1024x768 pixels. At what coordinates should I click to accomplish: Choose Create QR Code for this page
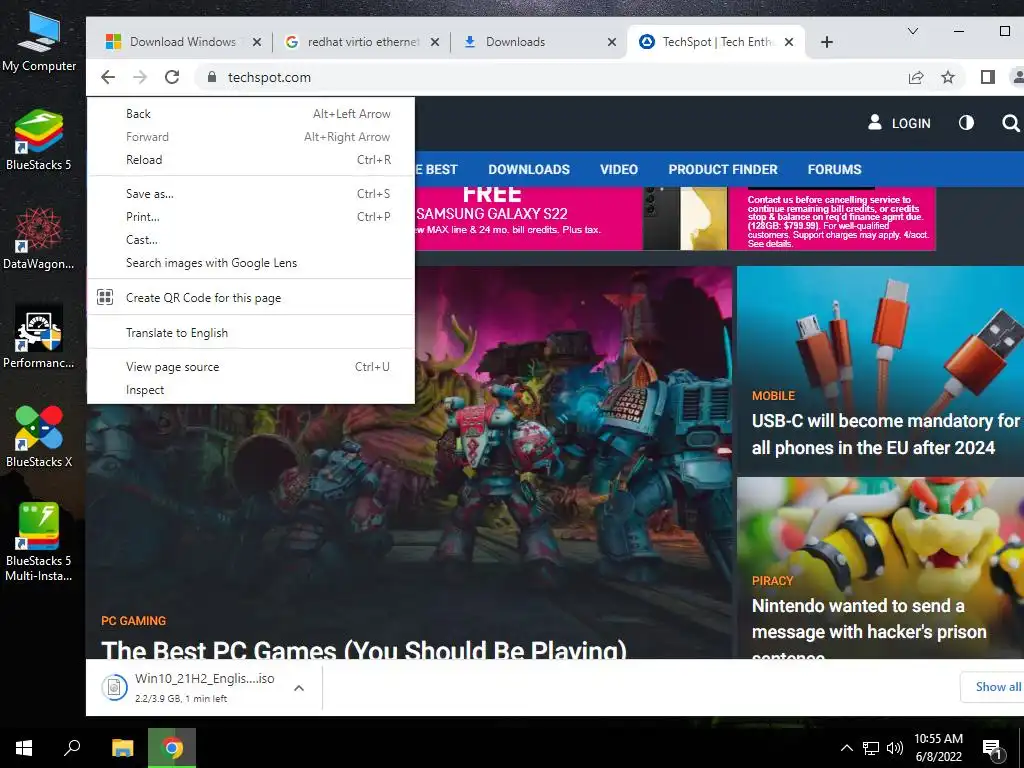[251, 298]
